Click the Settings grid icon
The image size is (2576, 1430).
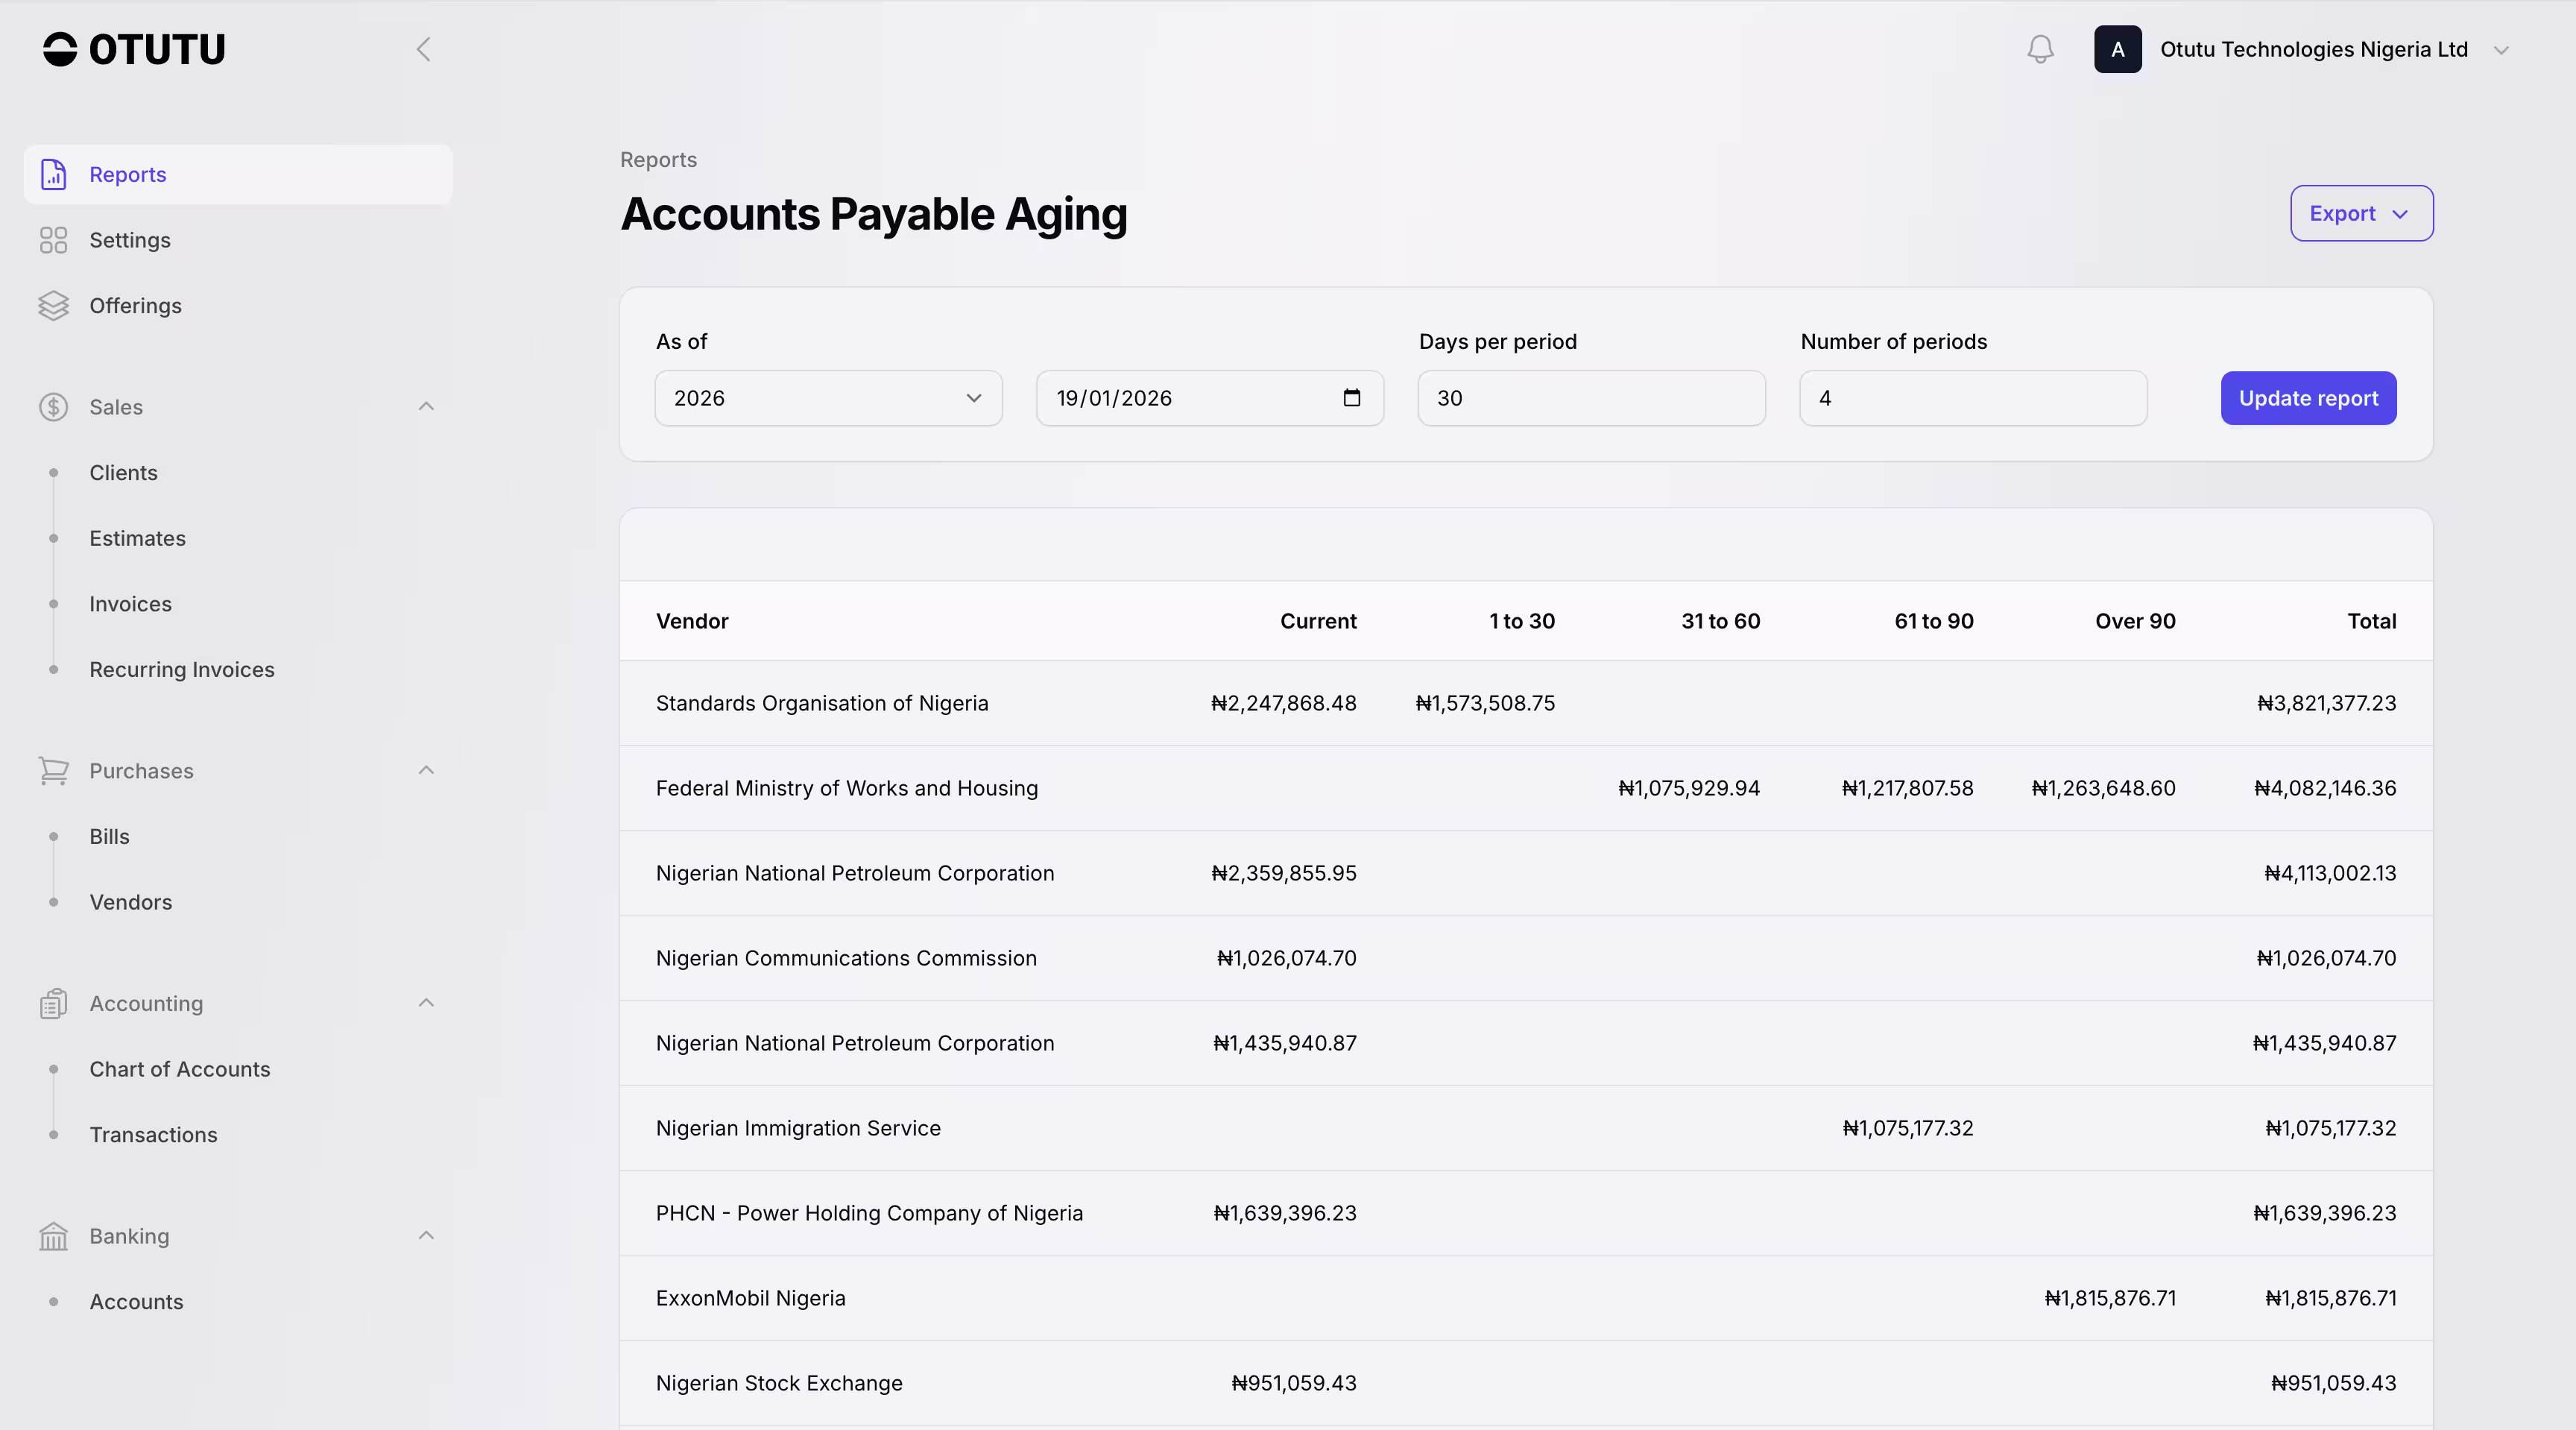(x=53, y=240)
